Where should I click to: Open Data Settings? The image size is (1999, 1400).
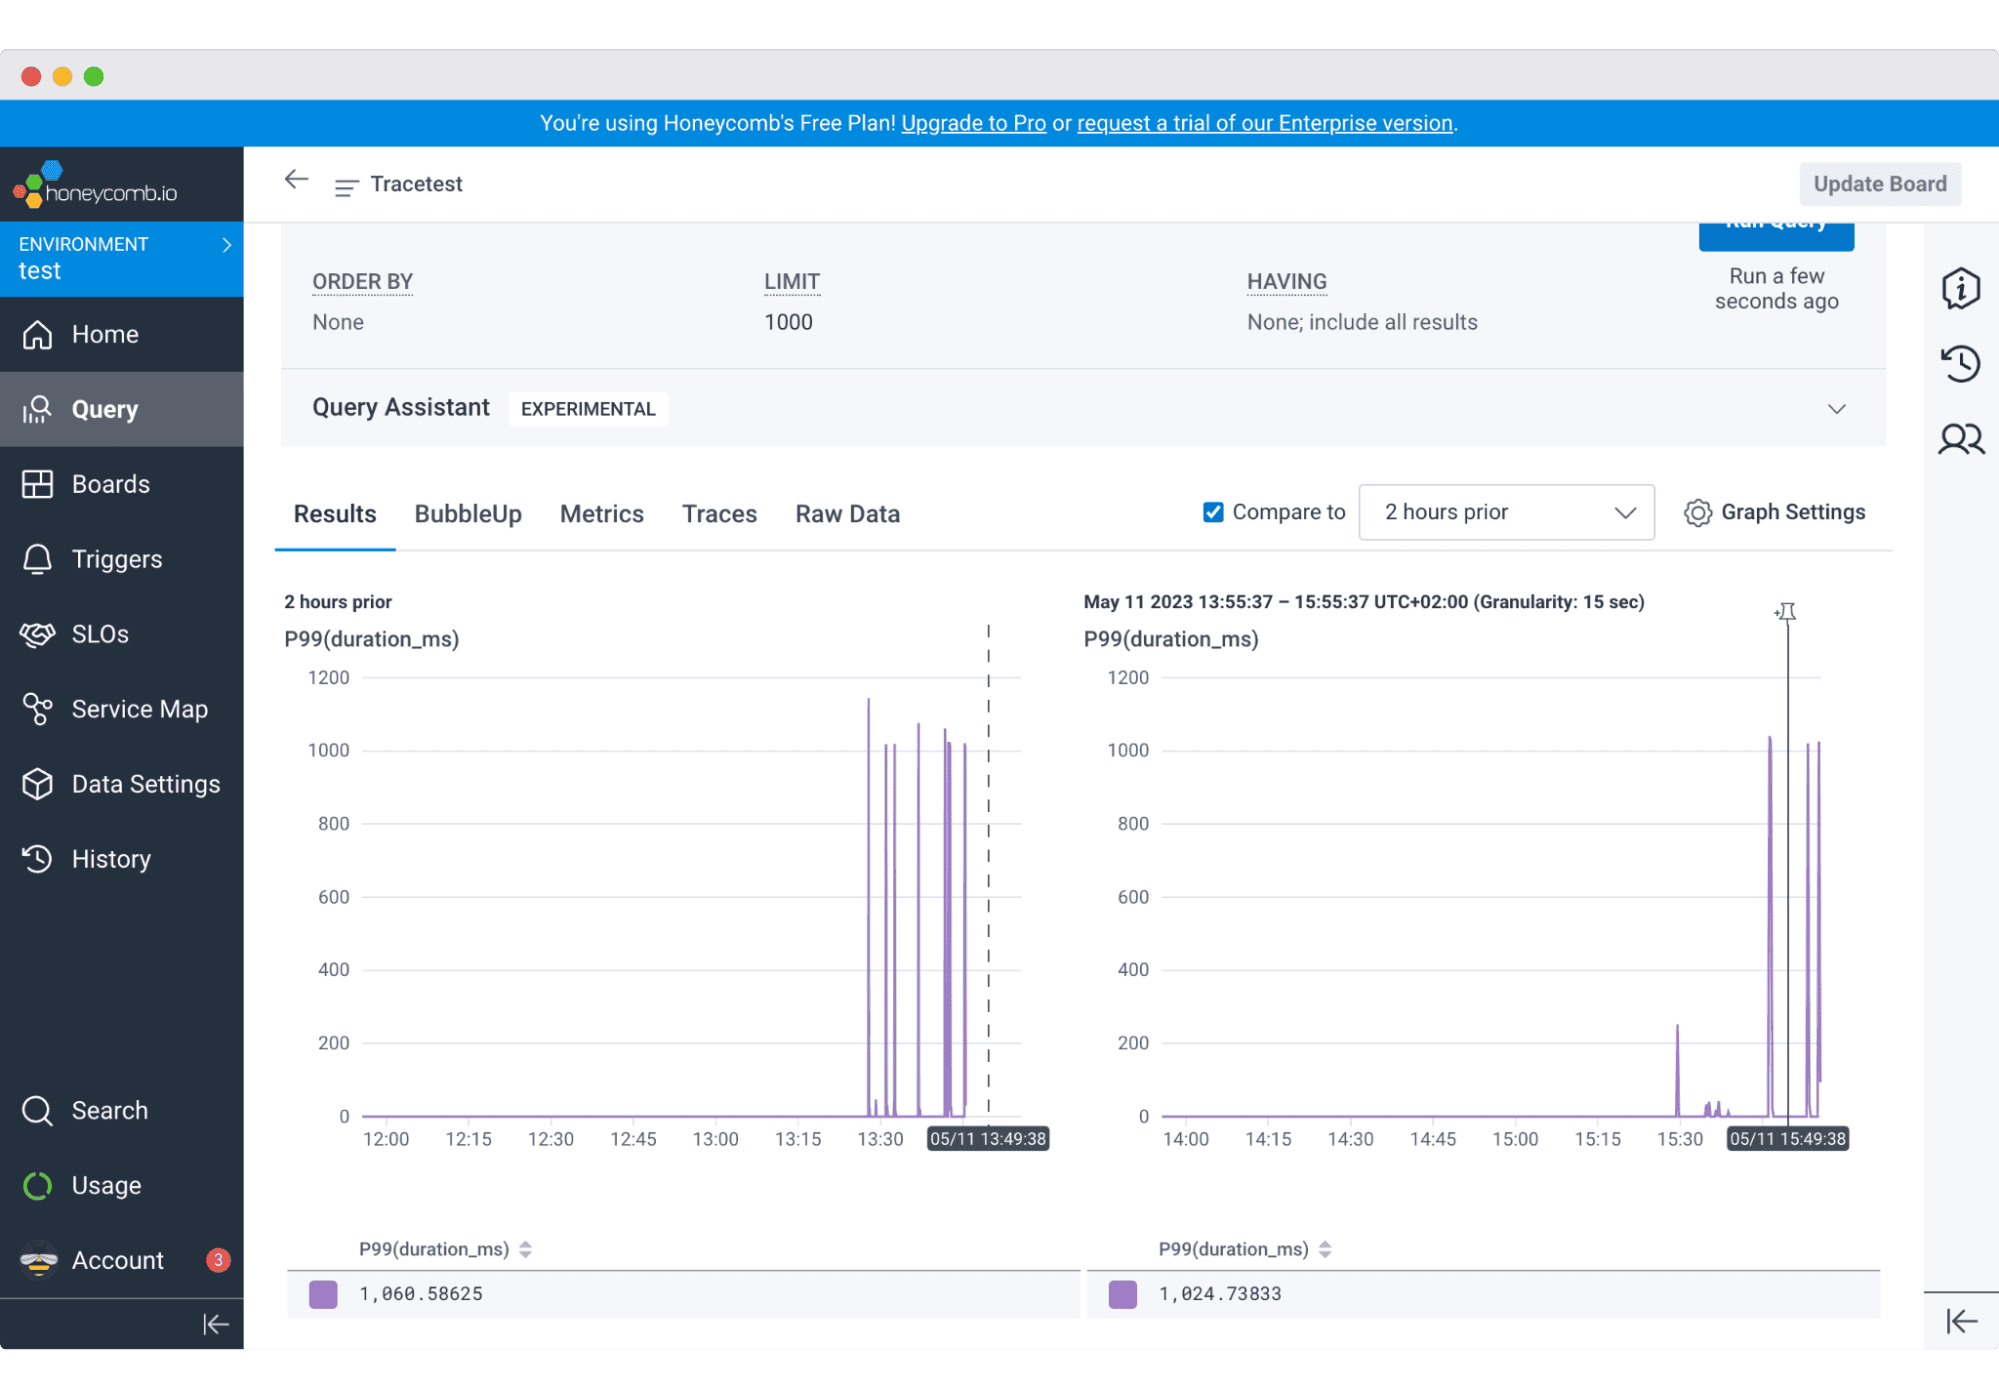click(145, 784)
